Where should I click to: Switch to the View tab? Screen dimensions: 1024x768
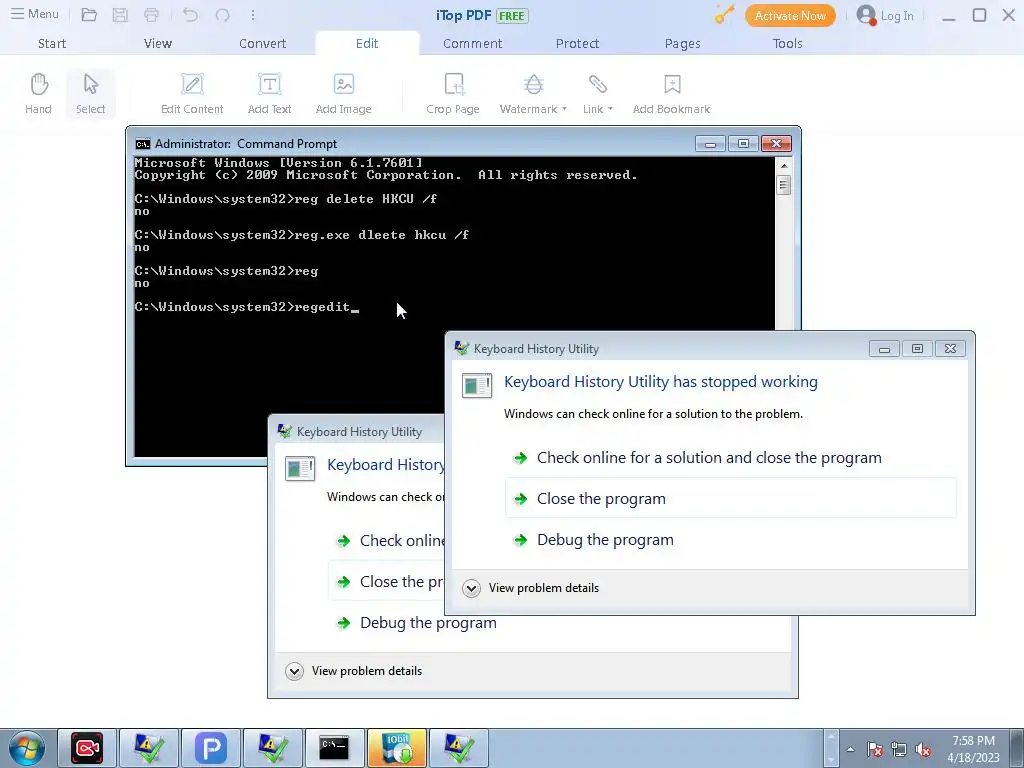[157, 43]
